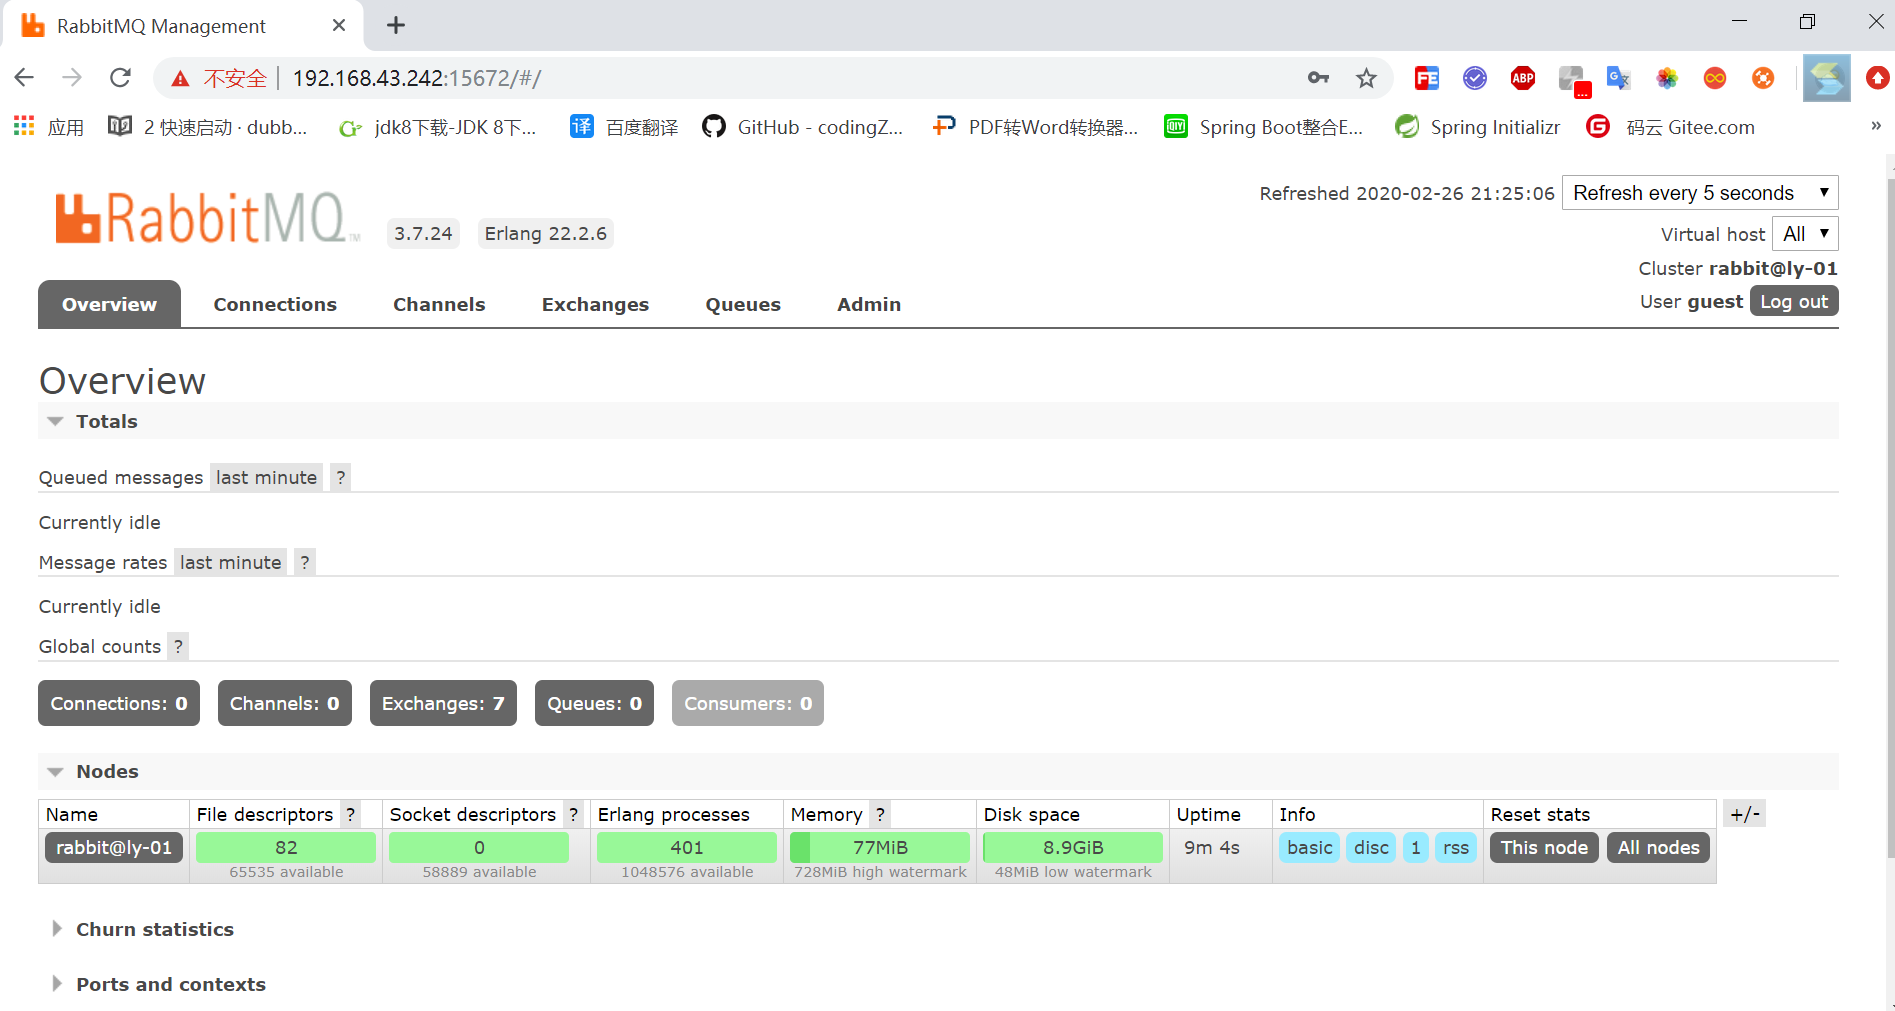The image size is (1895, 1011).
Task: Show help for Socket descriptors column
Action: (x=573, y=814)
